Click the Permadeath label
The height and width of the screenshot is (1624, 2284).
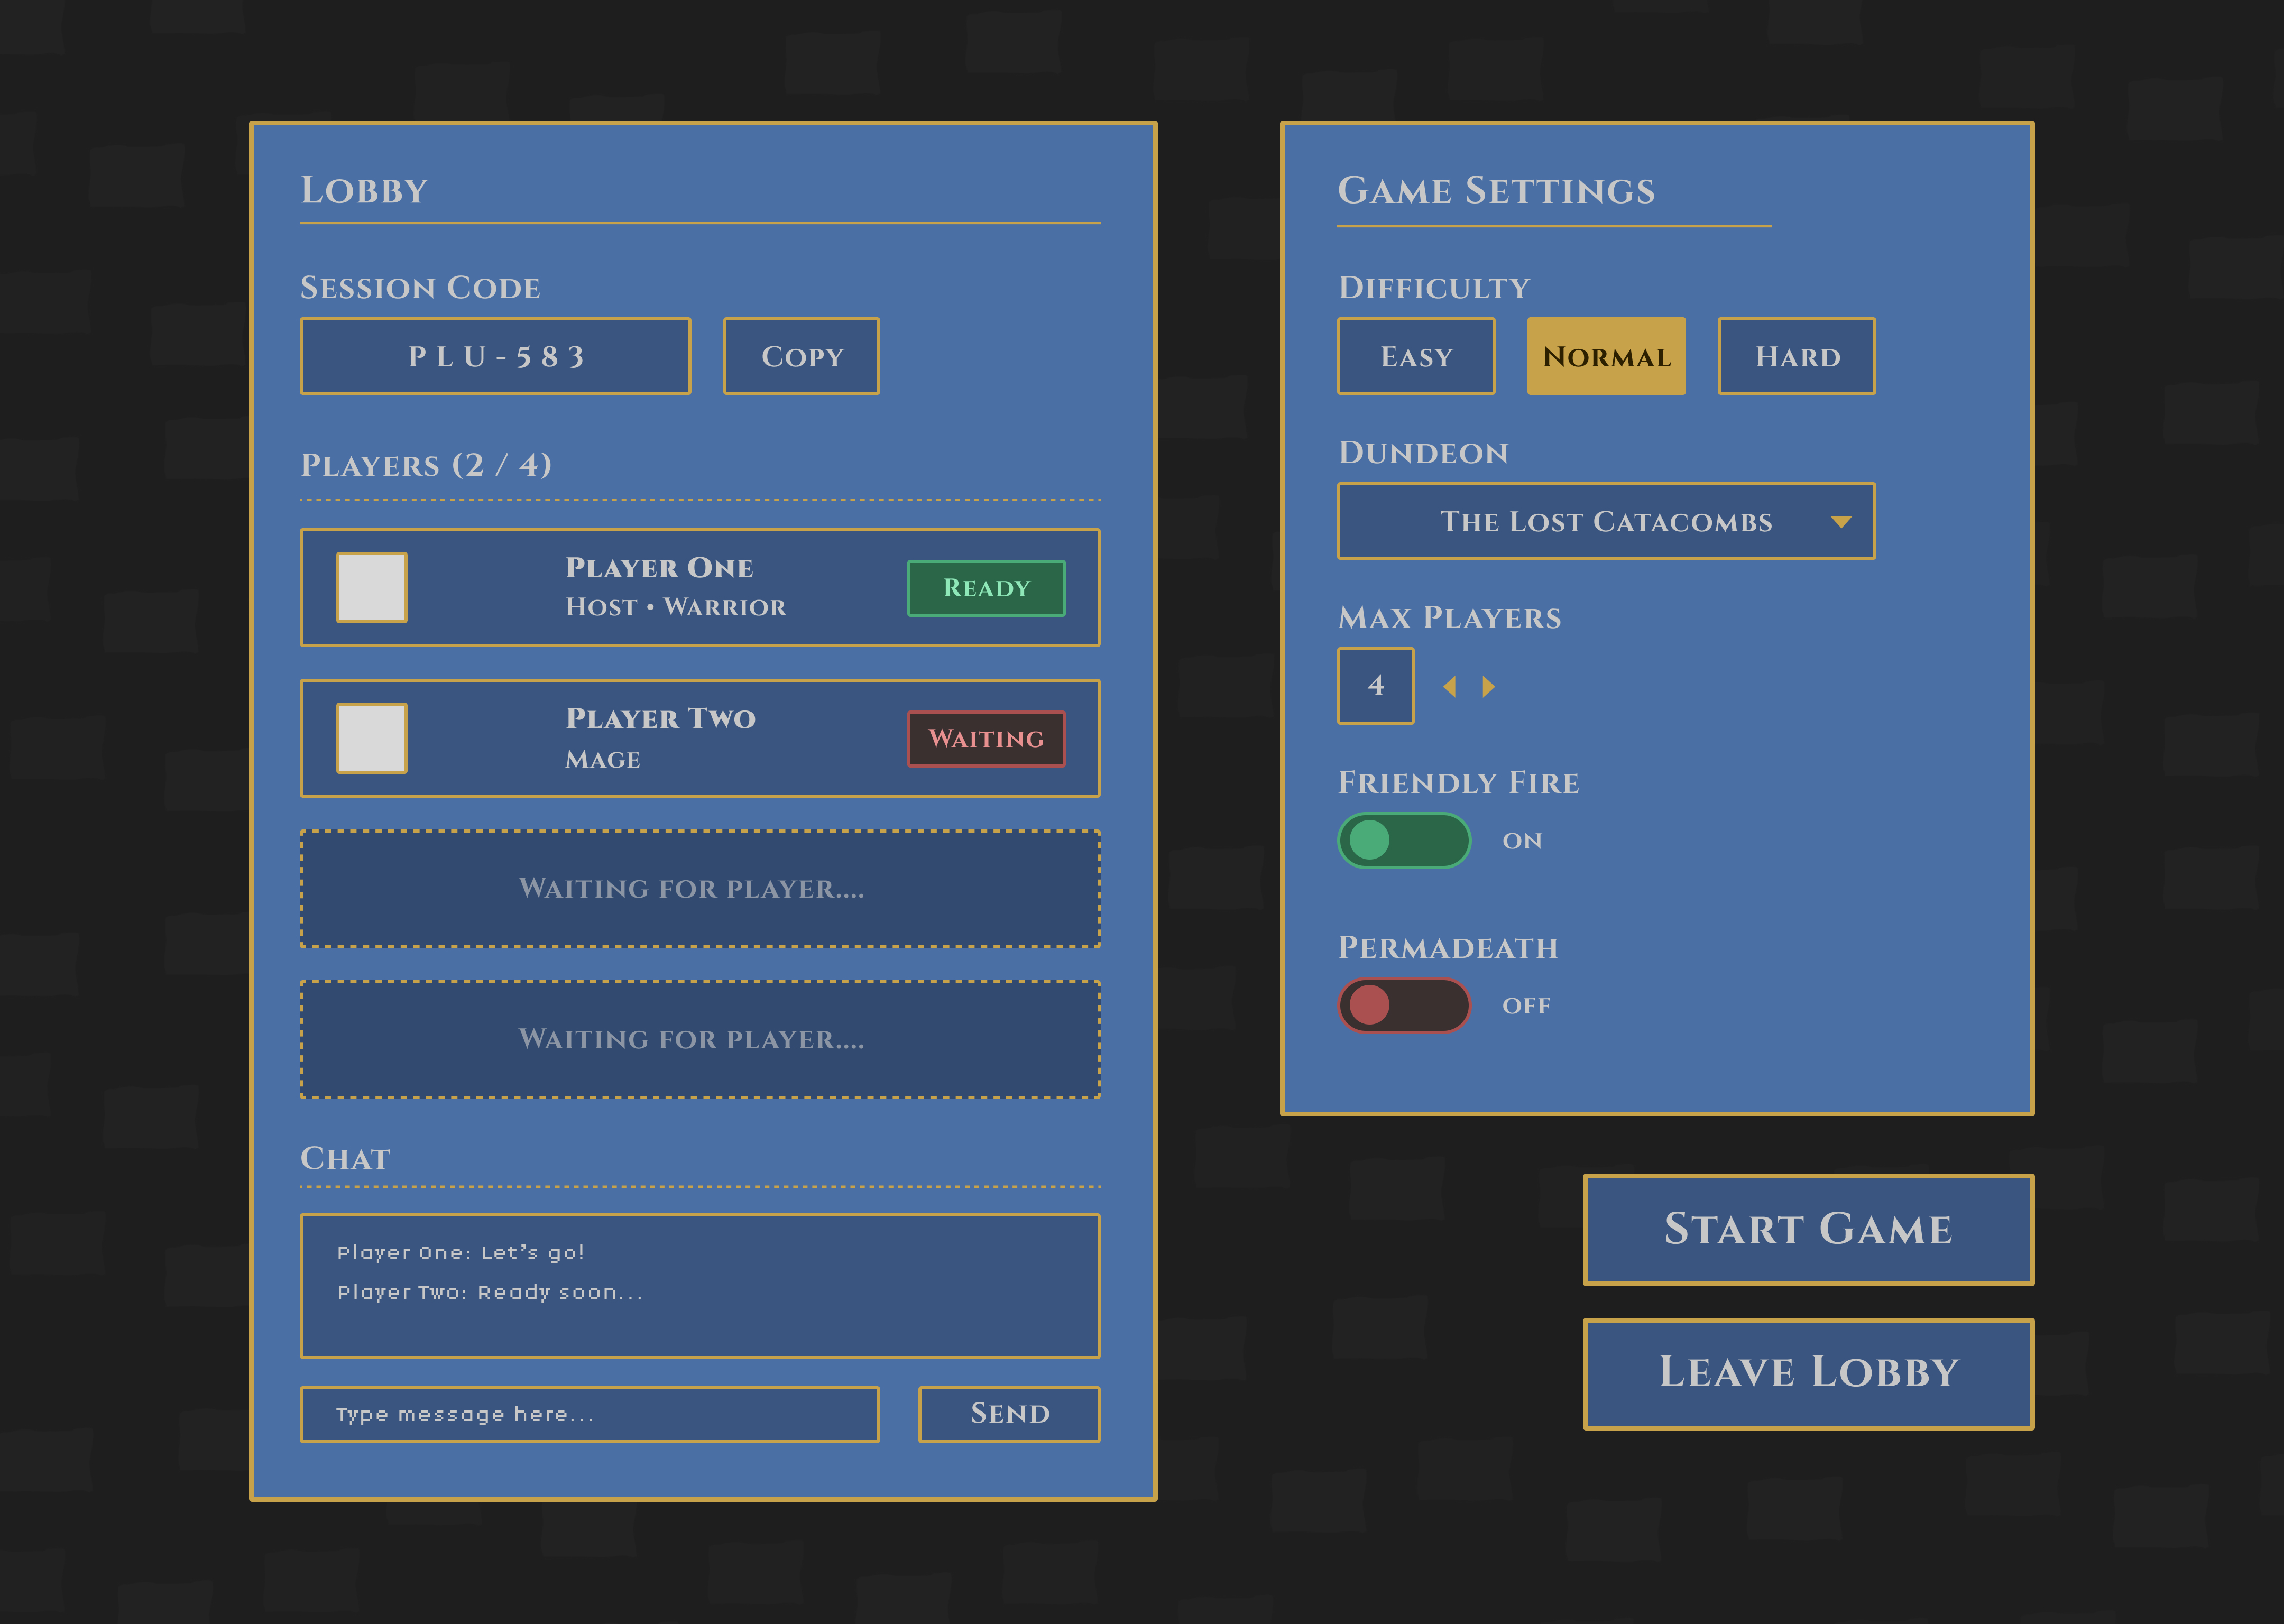click(1448, 948)
